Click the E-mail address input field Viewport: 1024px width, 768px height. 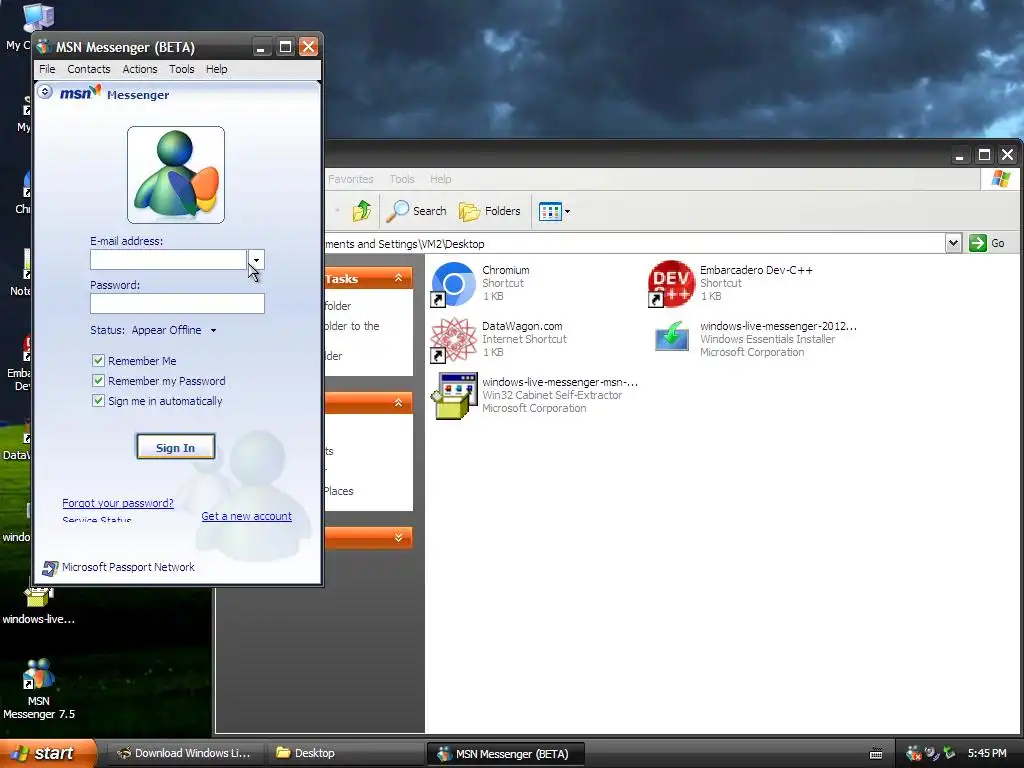pyautogui.click(x=168, y=260)
